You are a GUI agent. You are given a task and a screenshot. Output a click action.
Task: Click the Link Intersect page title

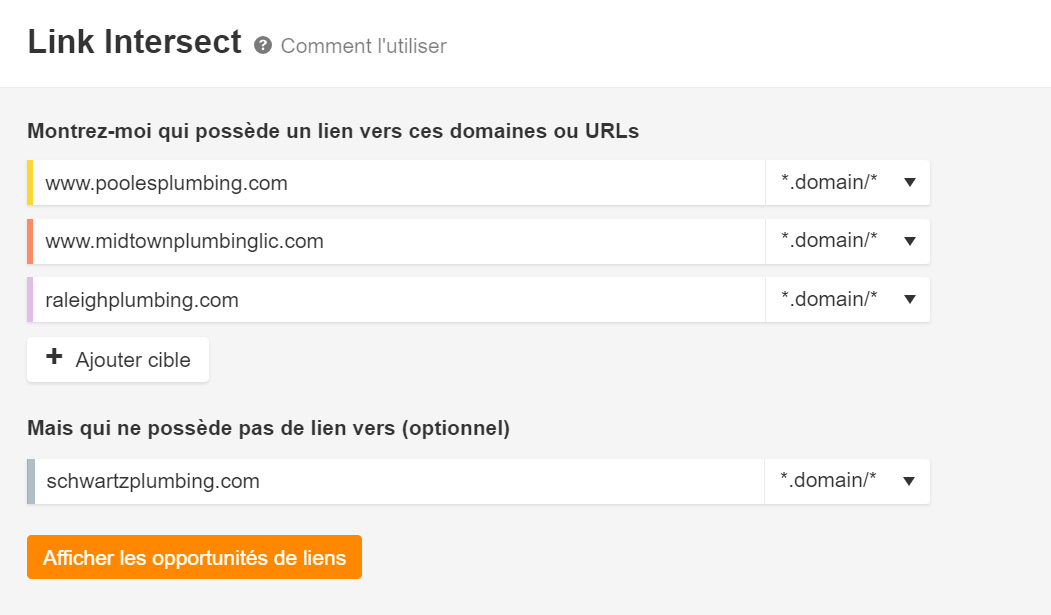(134, 42)
